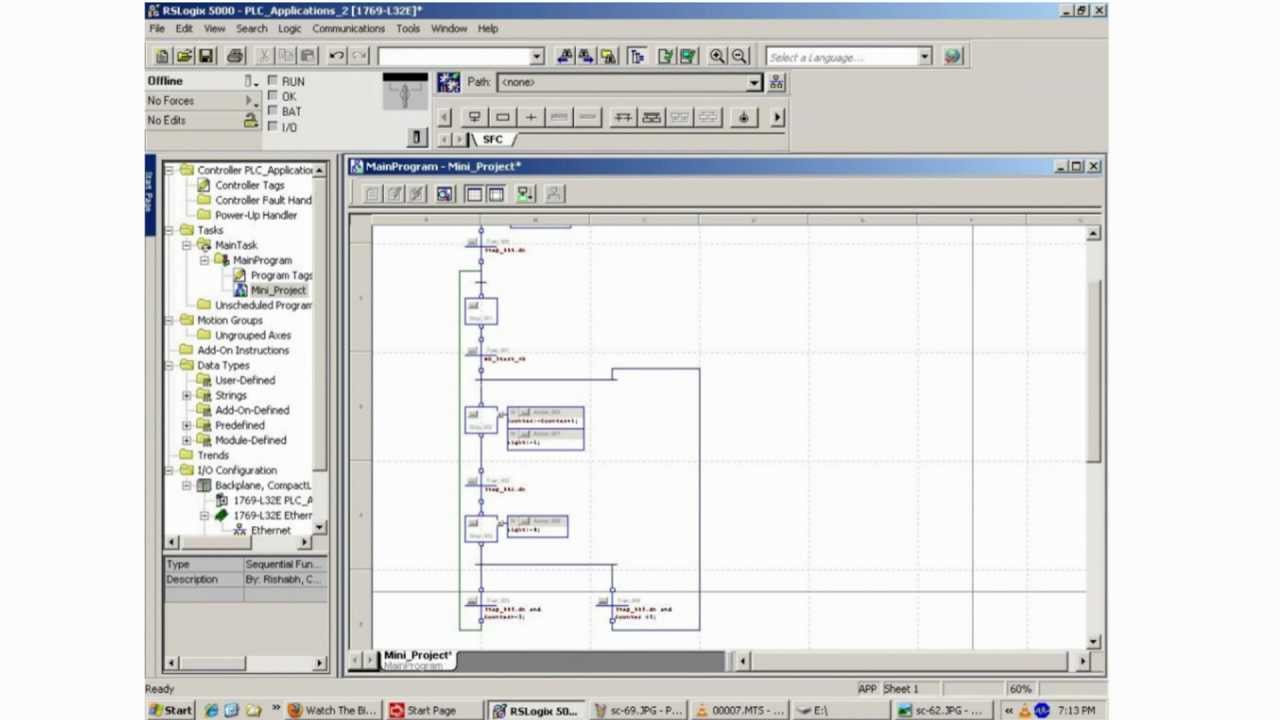Zoom out with the magnifier minus icon

click(x=740, y=57)
